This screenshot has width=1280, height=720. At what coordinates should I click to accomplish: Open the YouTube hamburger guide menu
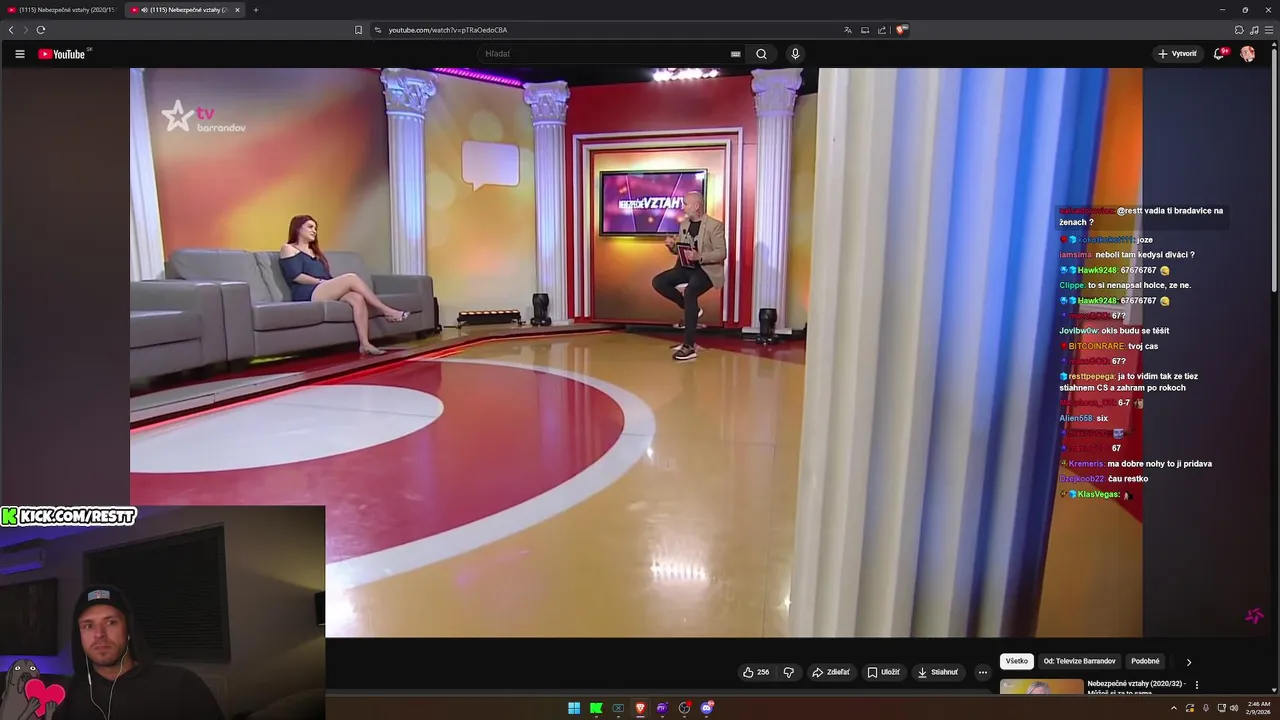19,54
